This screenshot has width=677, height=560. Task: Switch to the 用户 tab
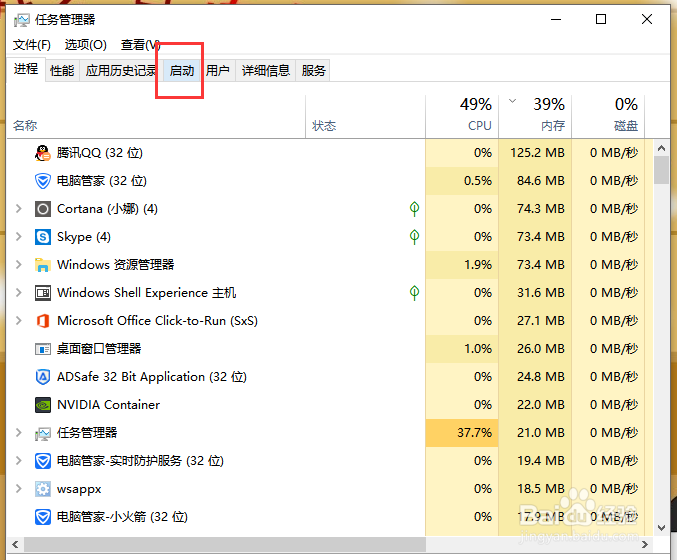click(x=218, y=70)
